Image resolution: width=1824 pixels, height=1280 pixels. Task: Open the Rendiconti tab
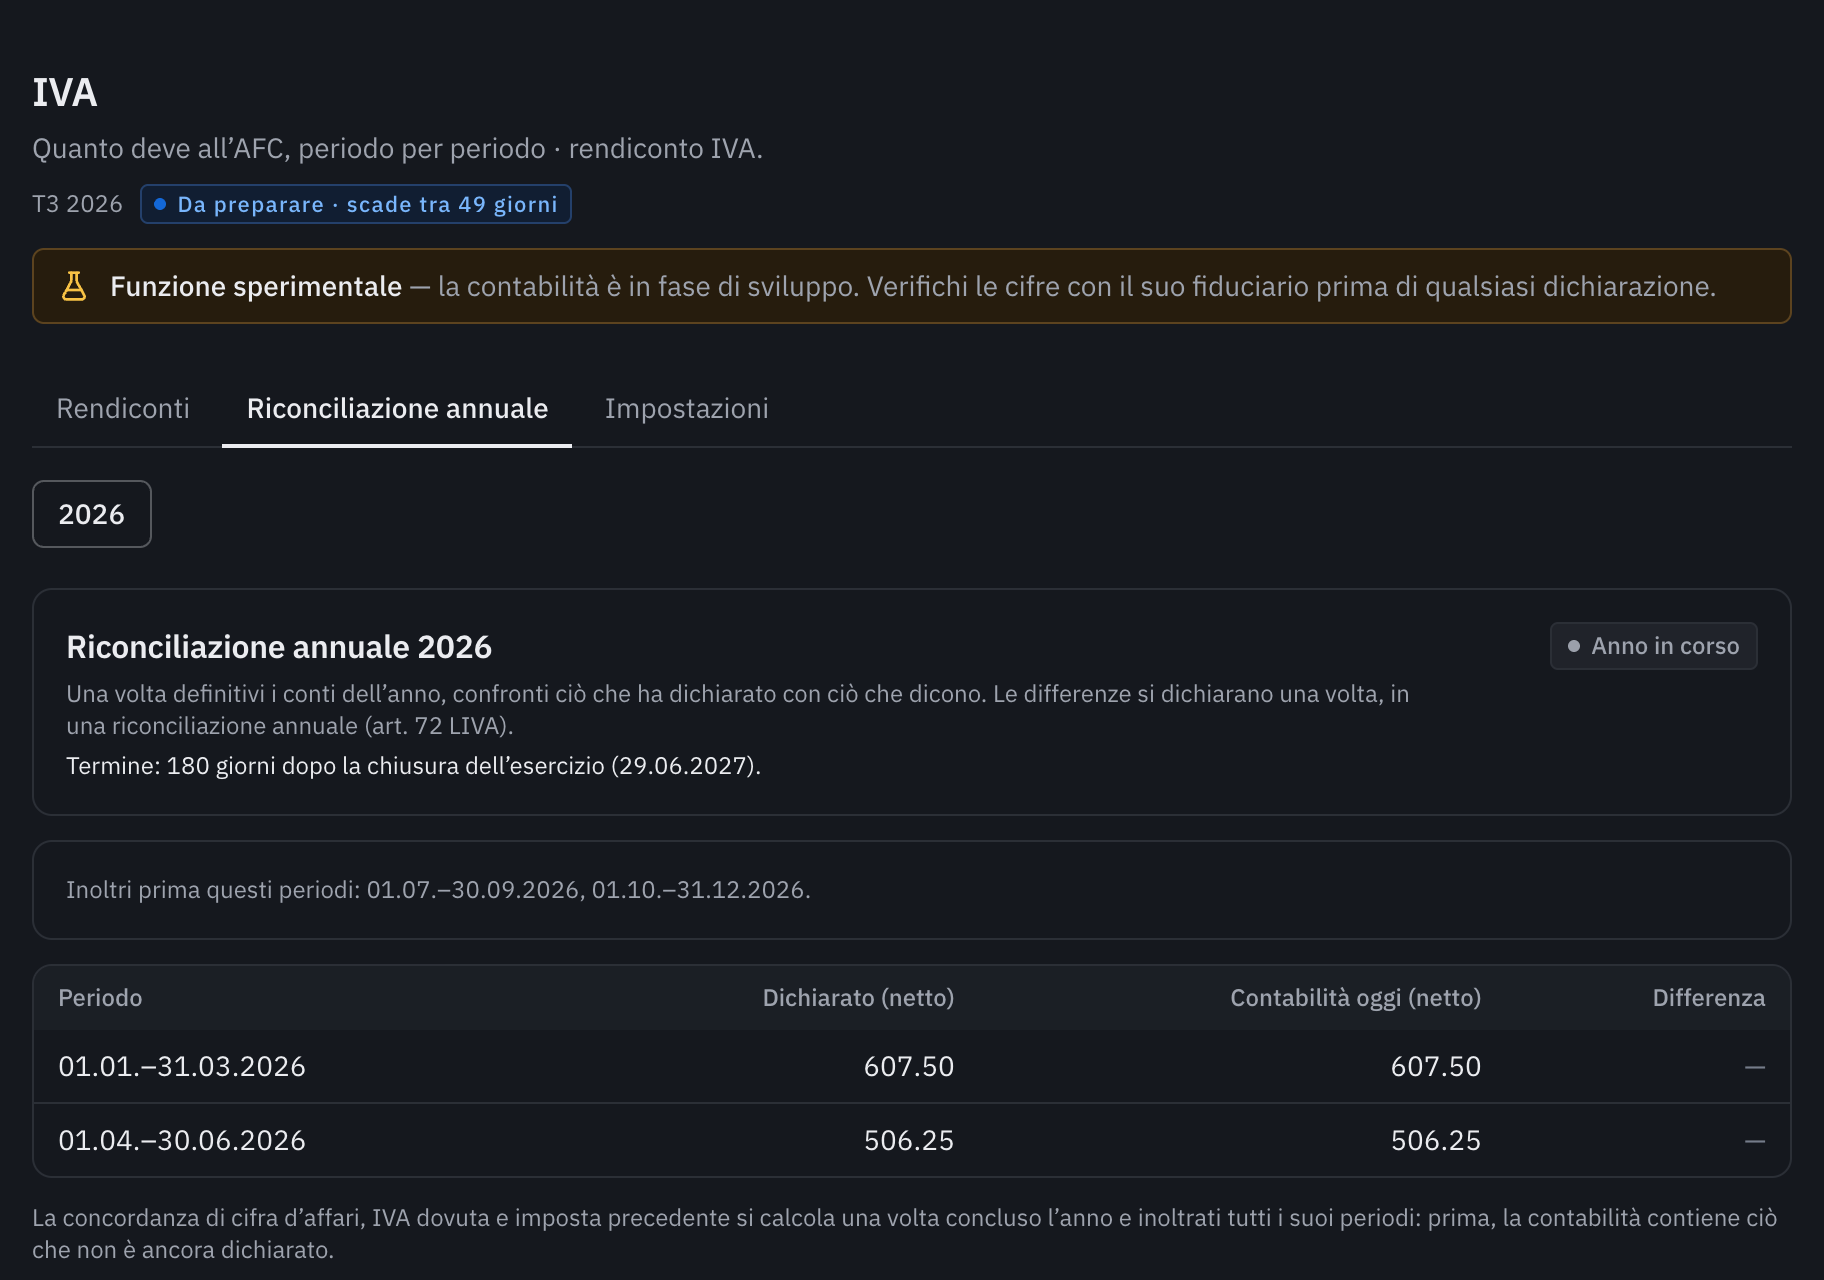click(123, 408)
